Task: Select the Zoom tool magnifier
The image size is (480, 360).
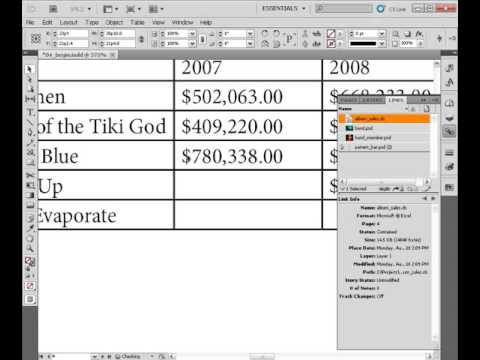Action: pos(30,248)
